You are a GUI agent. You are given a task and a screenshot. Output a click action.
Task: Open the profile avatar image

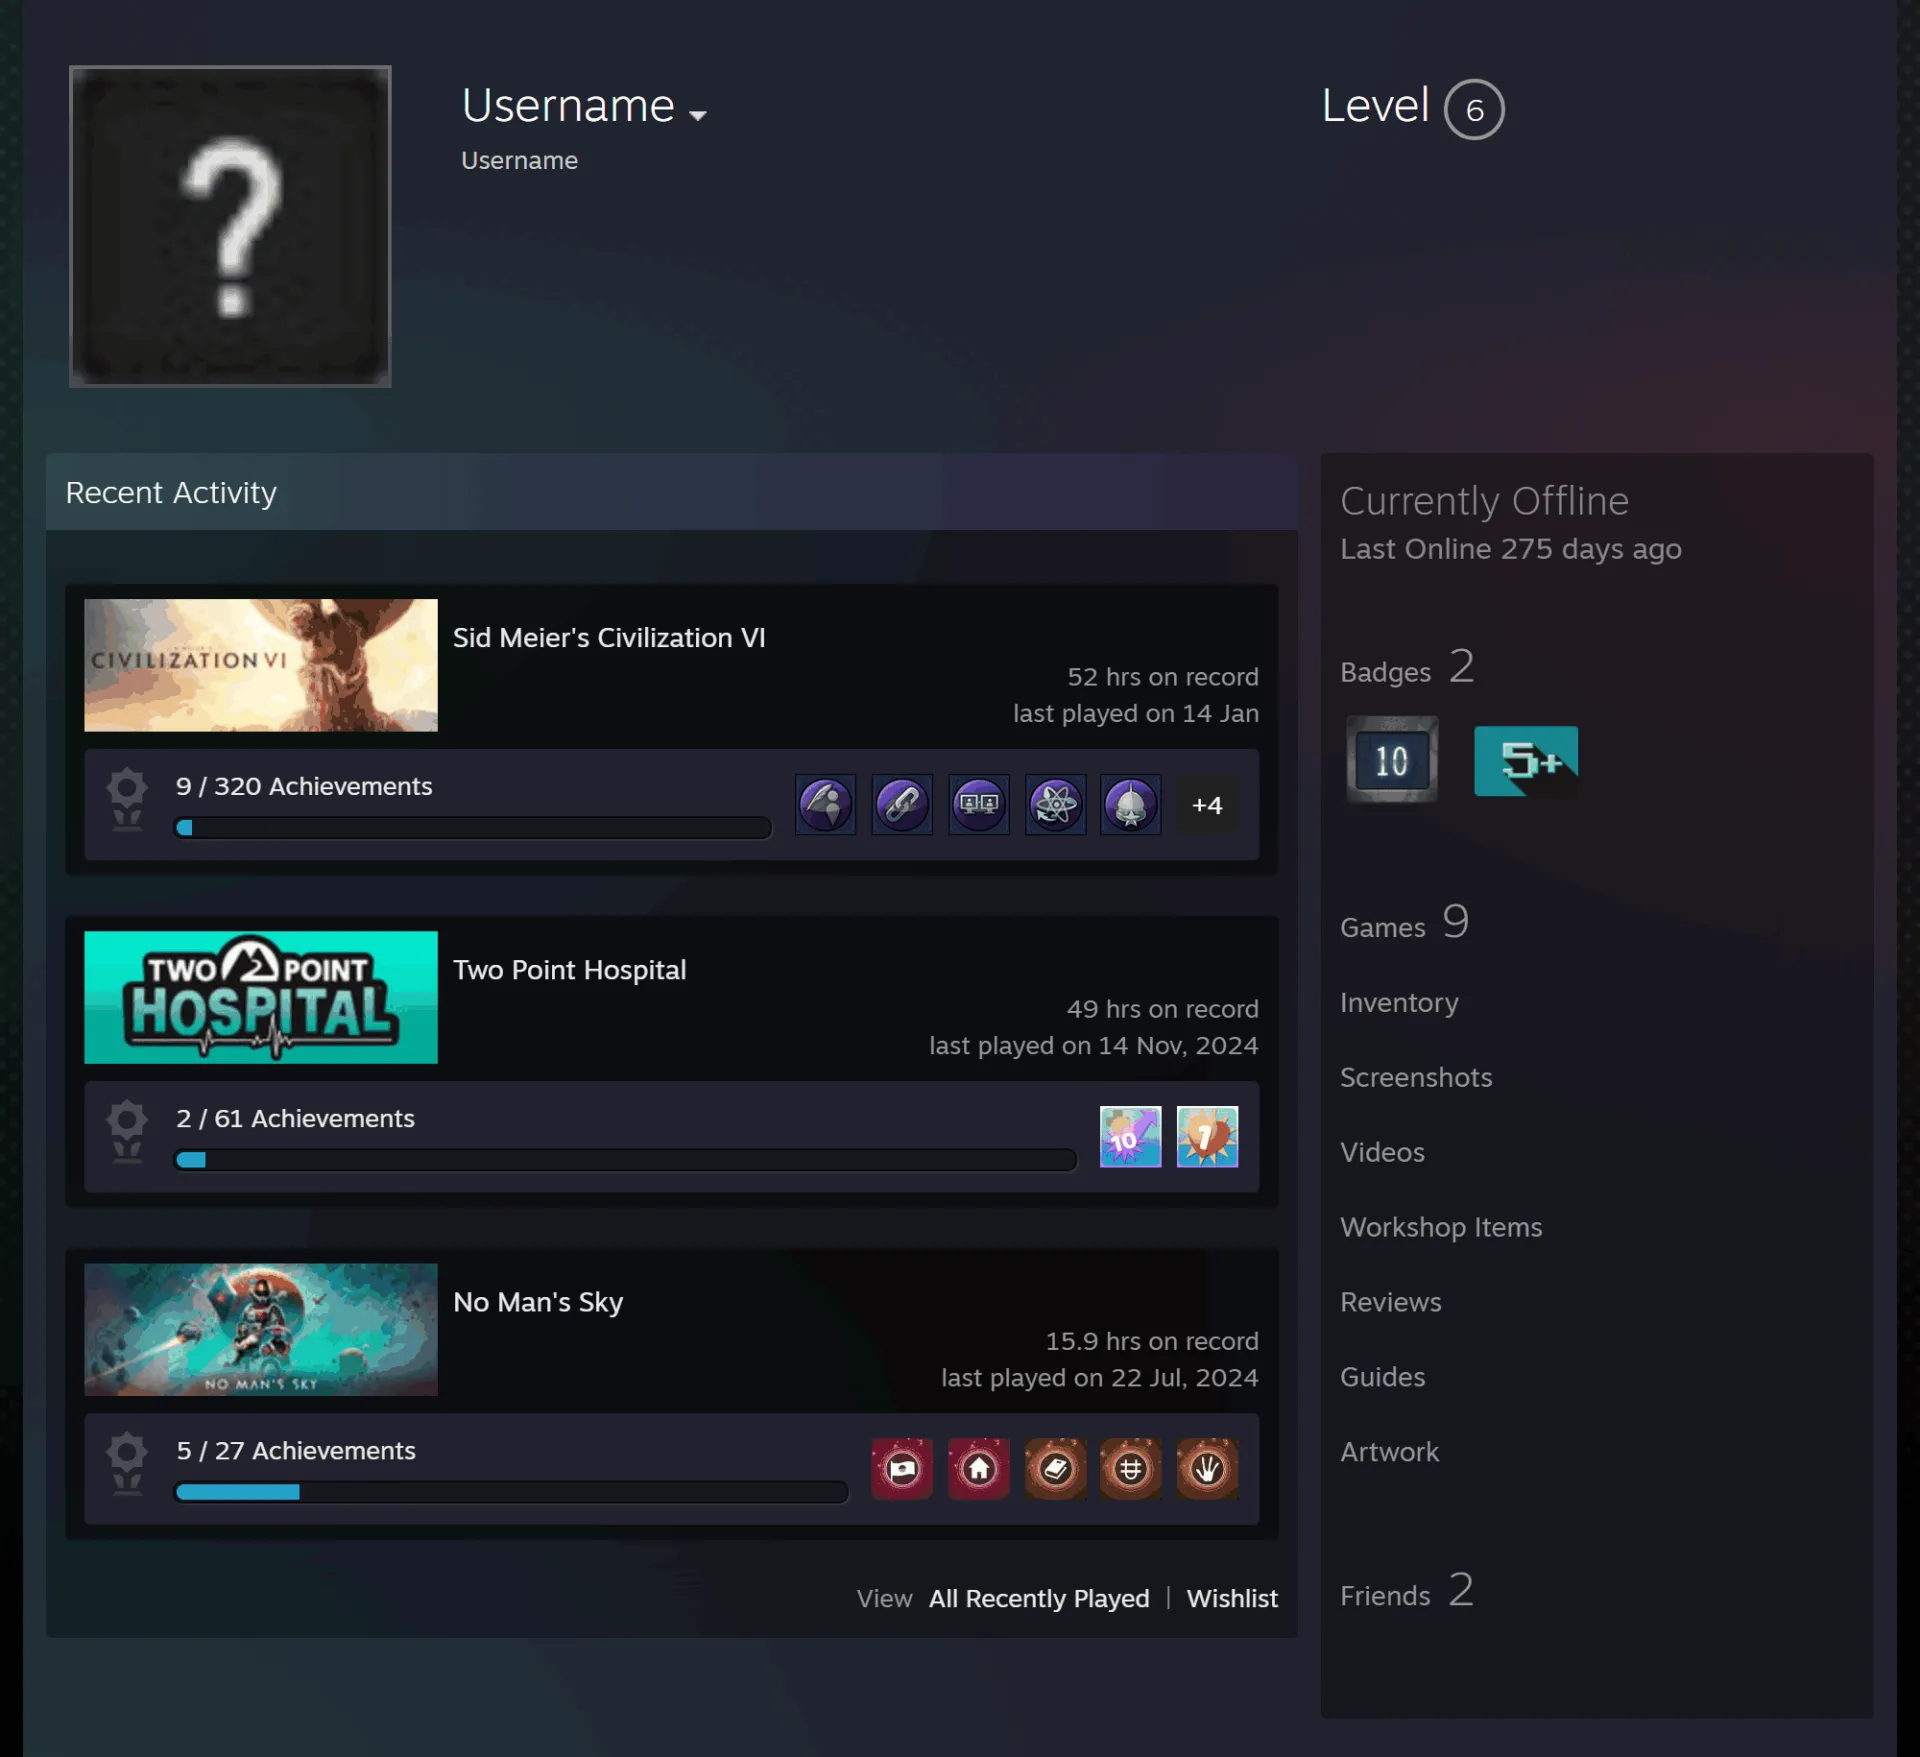(230, 226)
